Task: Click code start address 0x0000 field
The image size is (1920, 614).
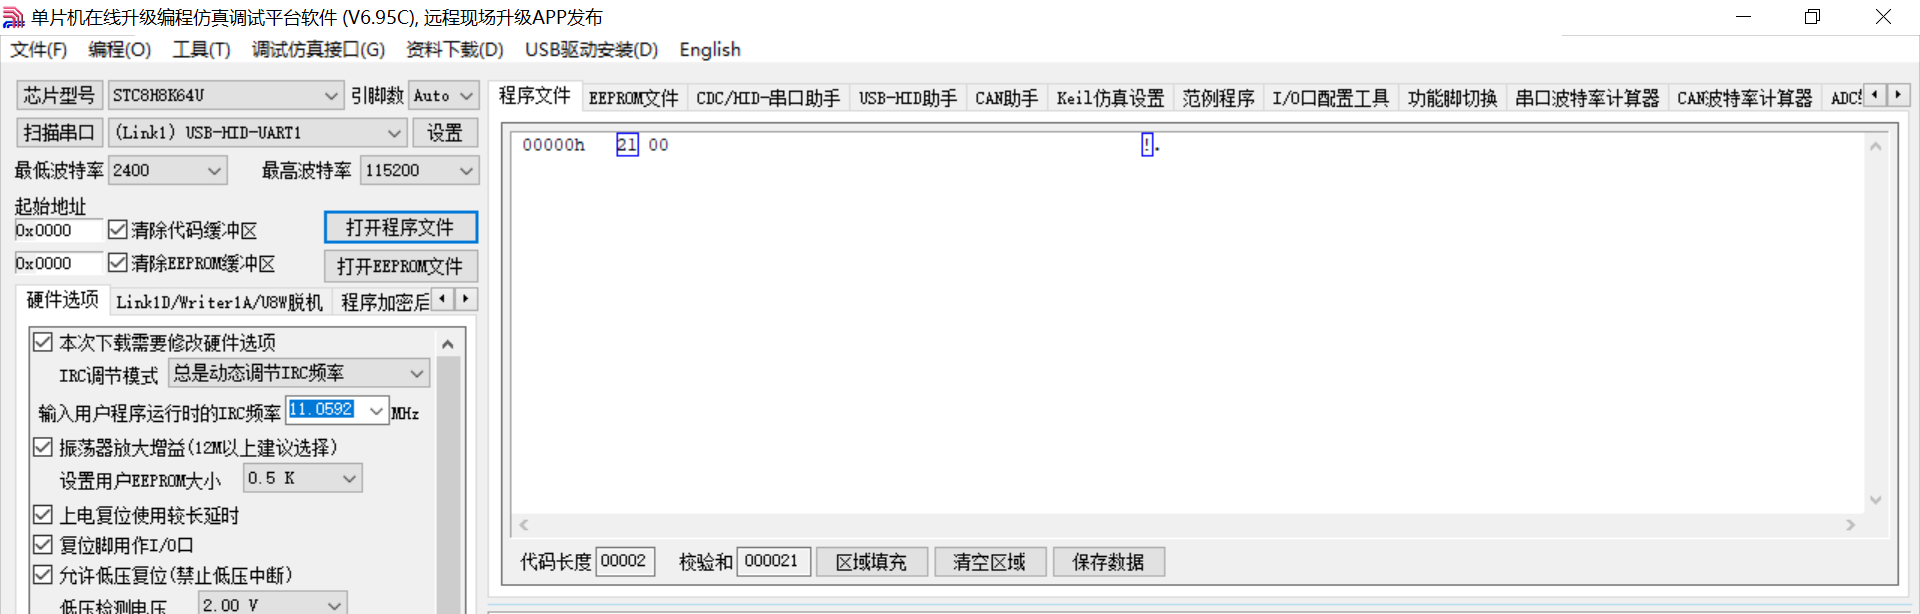Action: pyautogui.click(x=58, y=230)
